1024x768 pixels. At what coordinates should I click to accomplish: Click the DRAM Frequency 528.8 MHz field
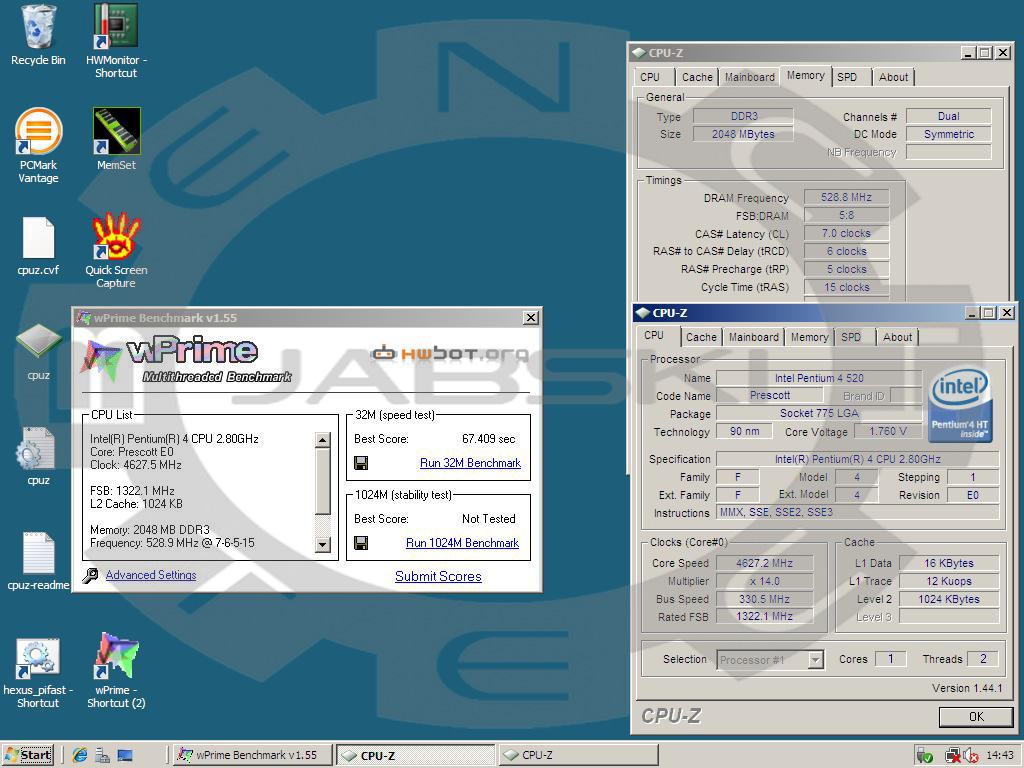tap(846, 197)
